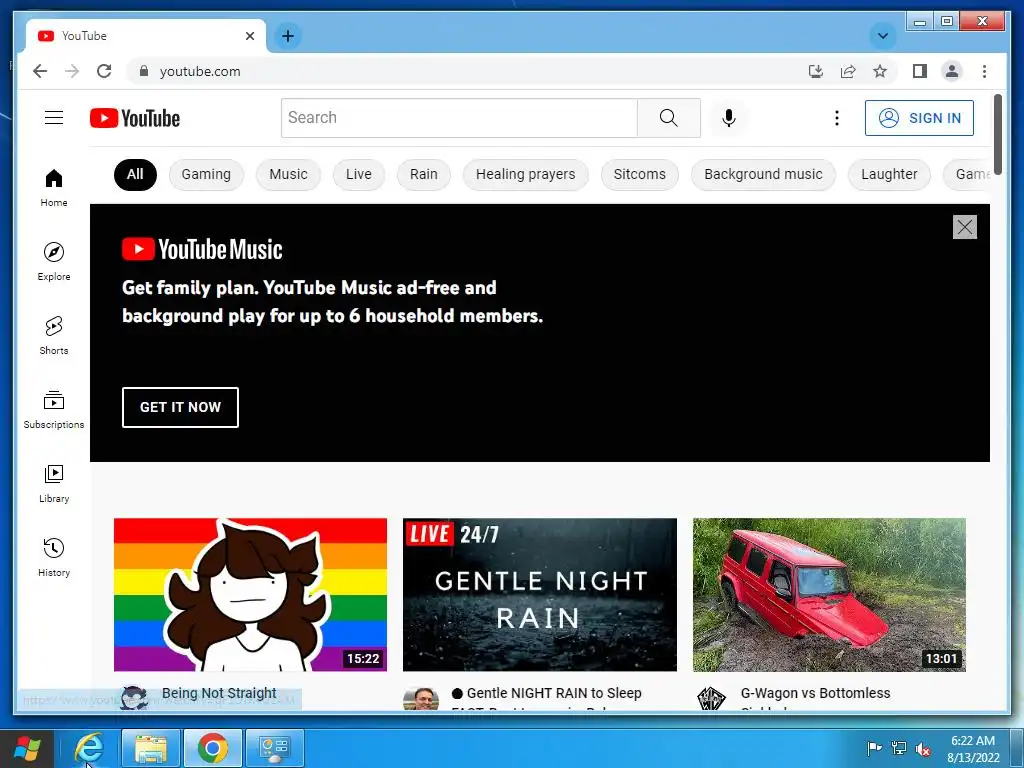Open the Being Not Straight video thumbnail
The width and height of the screenshot is (1024, 768).
click(250, 595)
